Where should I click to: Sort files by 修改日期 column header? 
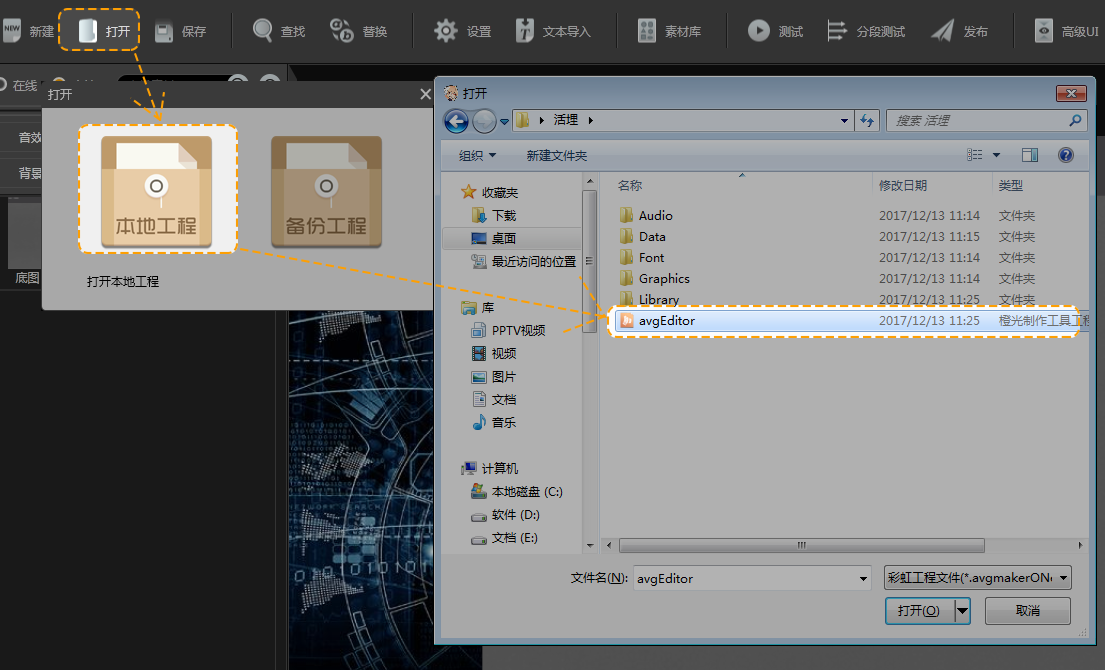click(903, 185)
